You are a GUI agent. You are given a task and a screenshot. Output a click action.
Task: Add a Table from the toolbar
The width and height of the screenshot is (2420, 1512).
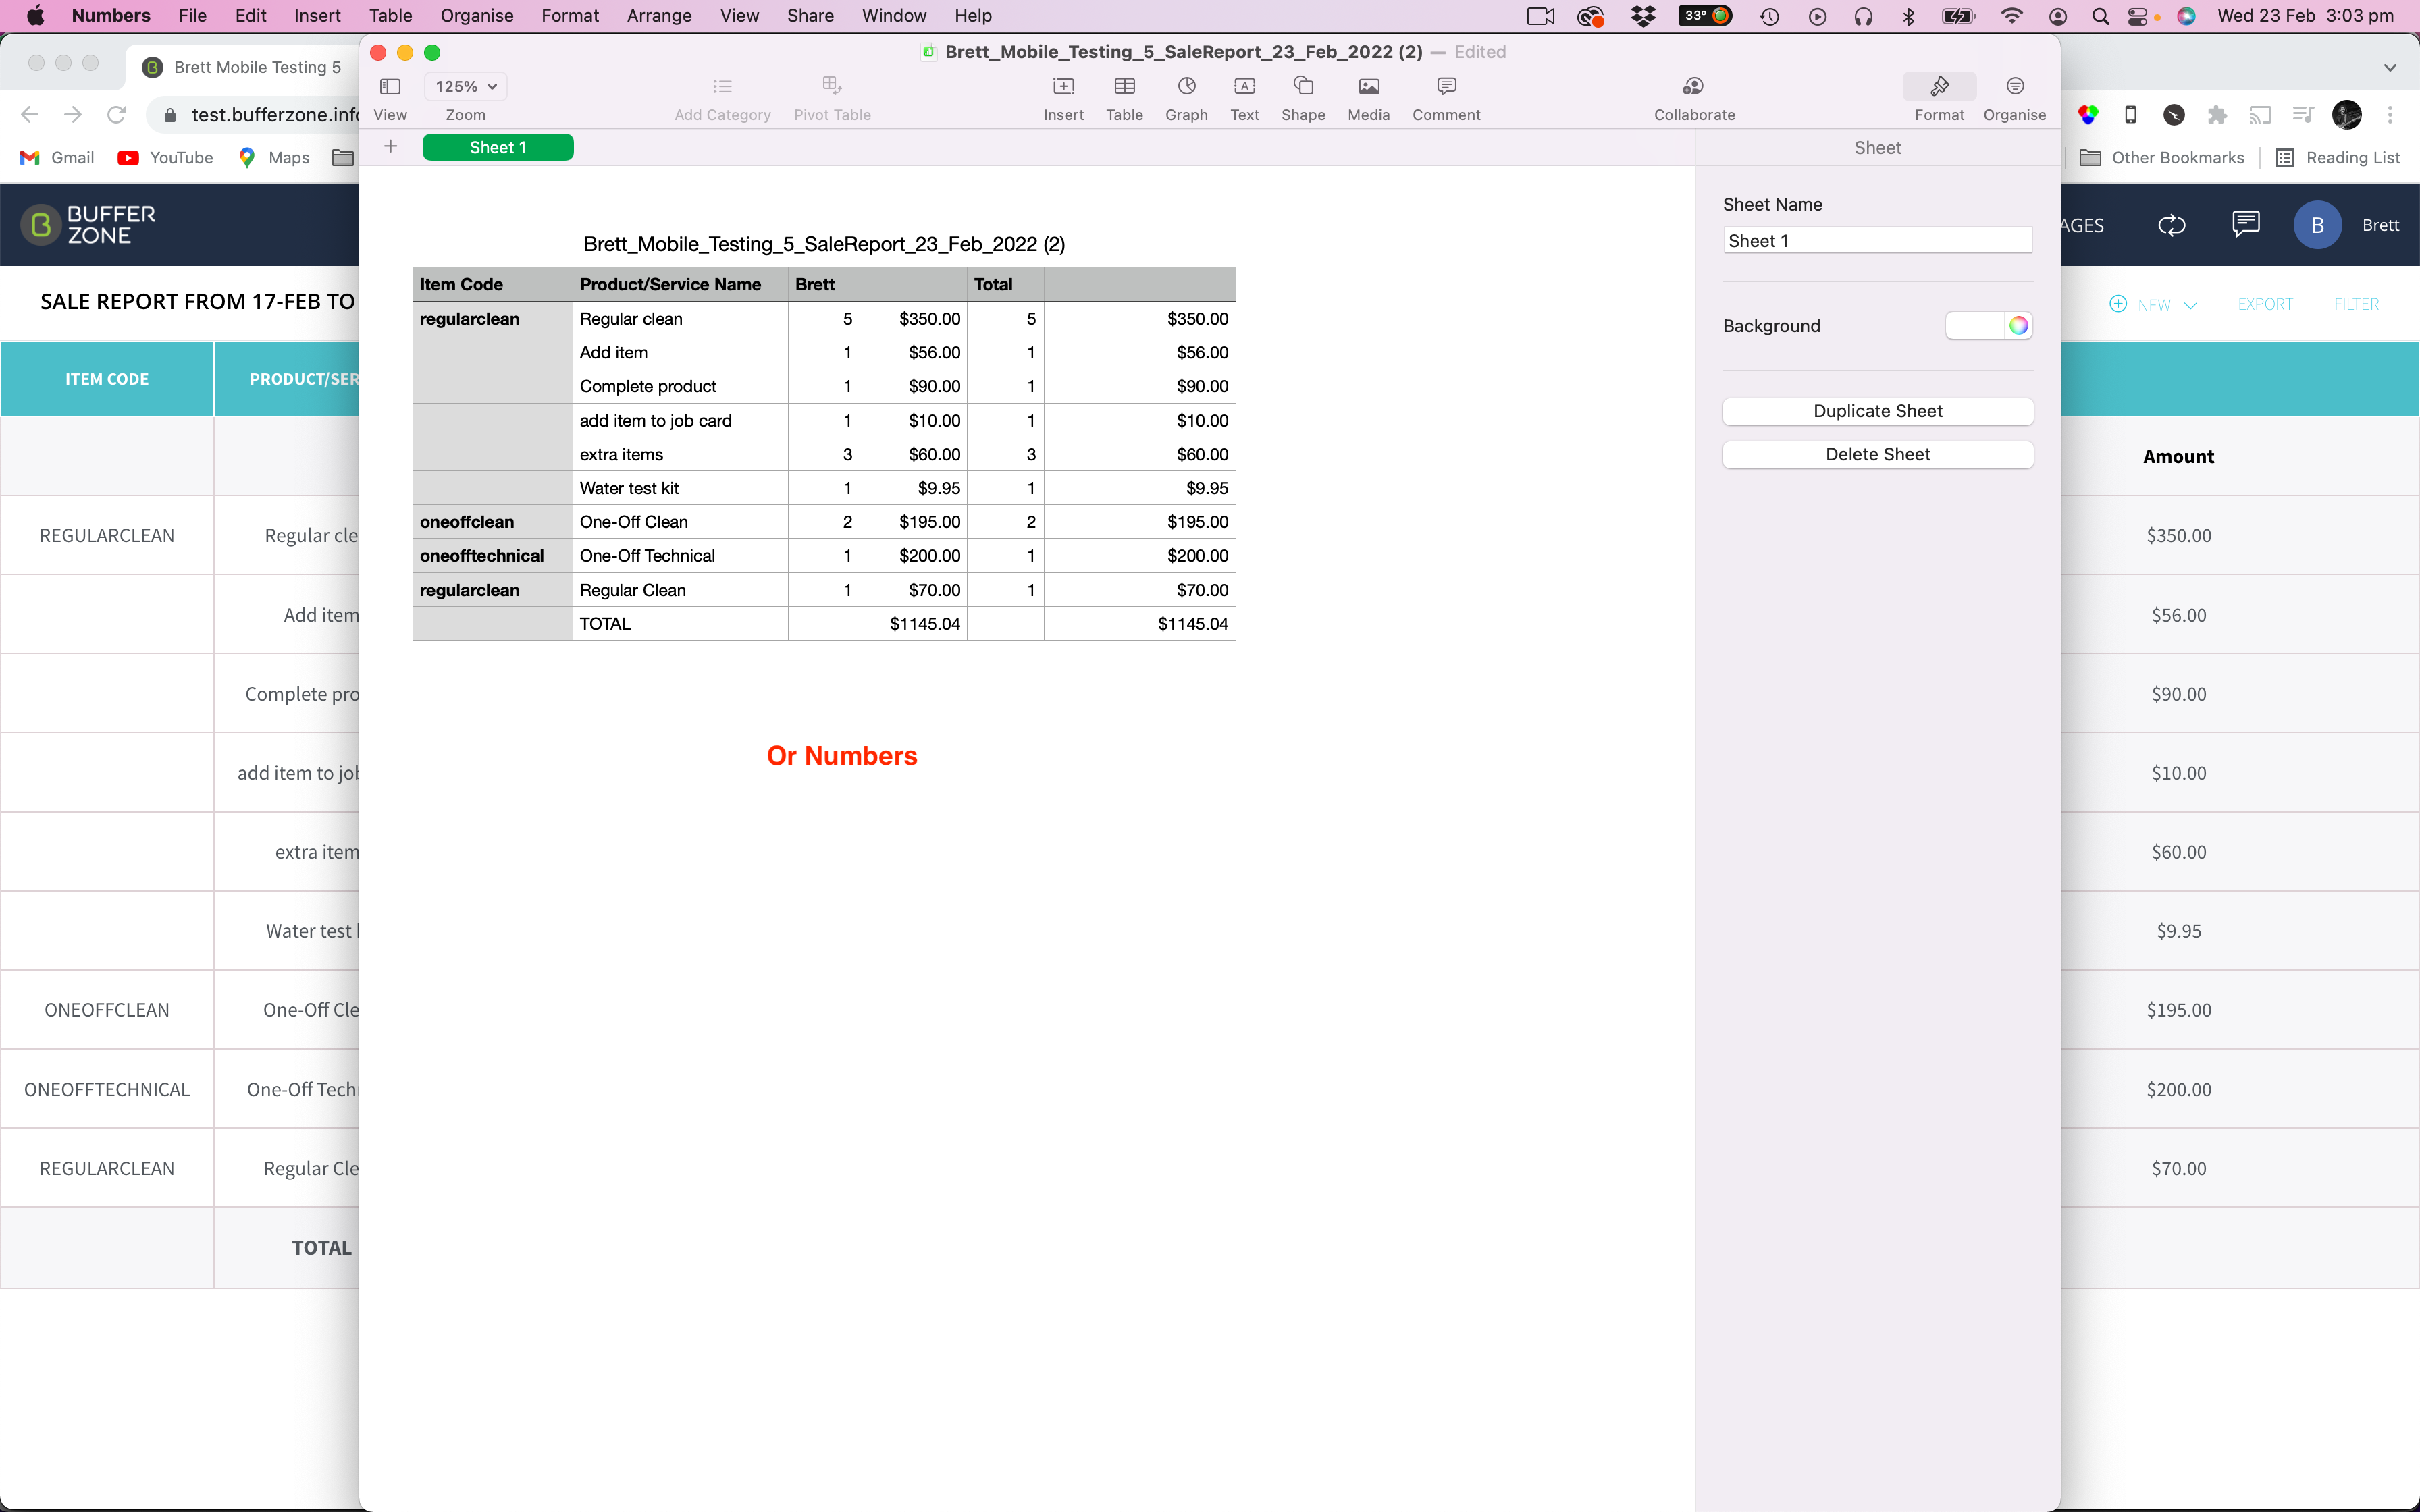point(1124,87)
